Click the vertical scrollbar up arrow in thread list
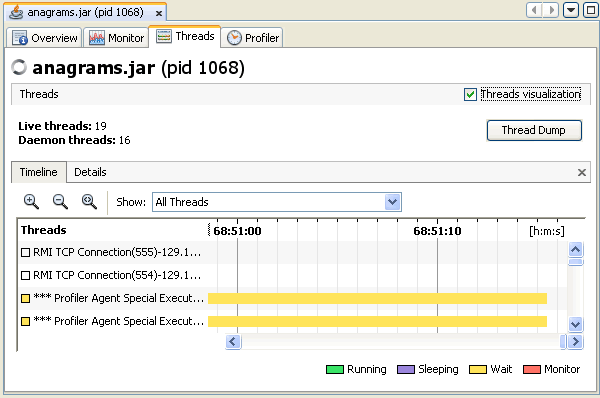This screenshot has height=398, width=600. (x=576, y=250)
